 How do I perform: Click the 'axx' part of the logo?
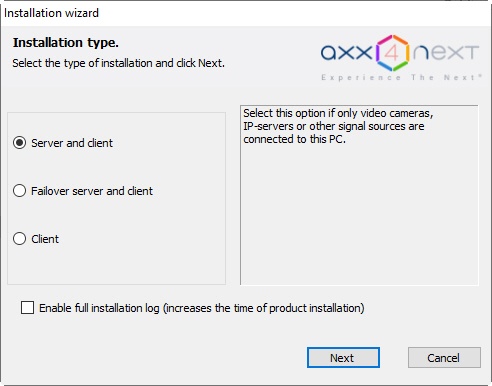[x=347, y=53]
